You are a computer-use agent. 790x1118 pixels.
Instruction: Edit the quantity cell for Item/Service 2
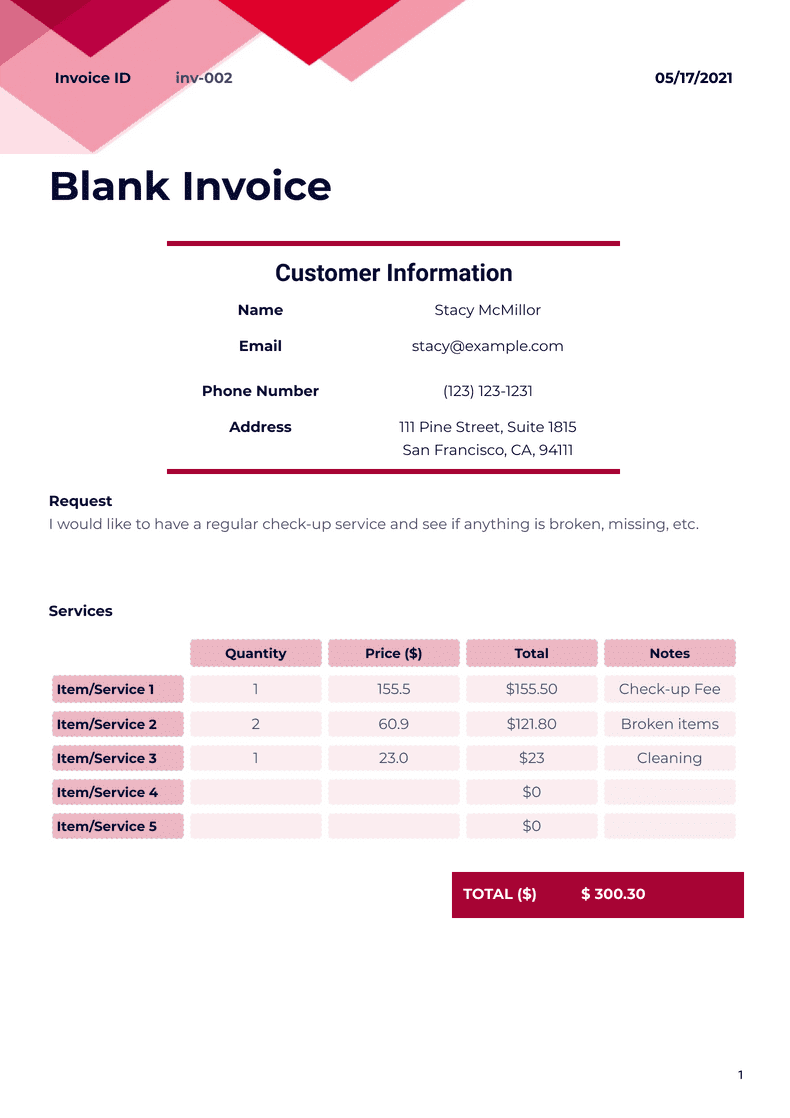[x=256, y=724]
